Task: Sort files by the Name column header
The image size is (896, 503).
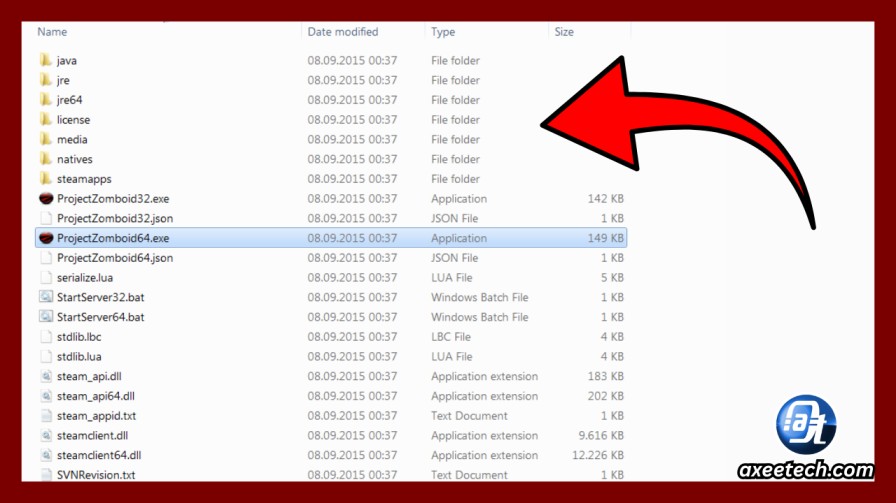Action: tap(52, 32)
